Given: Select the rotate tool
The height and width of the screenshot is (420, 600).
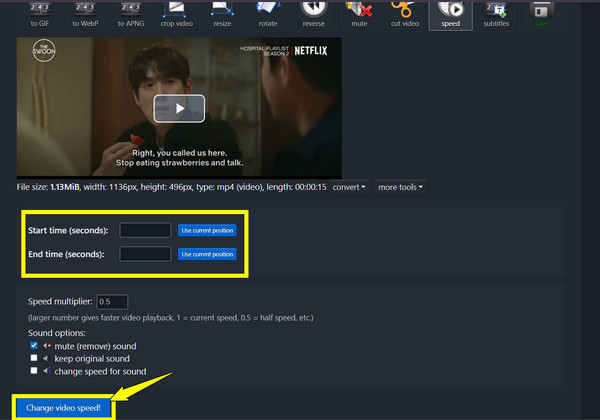Looking at the screenshot, I should point(268,14).
